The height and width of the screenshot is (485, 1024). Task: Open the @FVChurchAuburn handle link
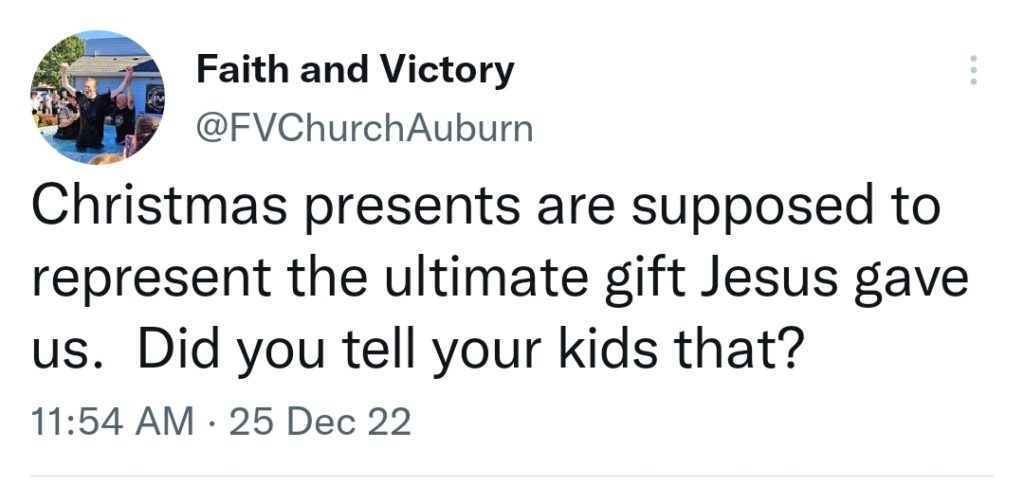[x=364, y=128]
